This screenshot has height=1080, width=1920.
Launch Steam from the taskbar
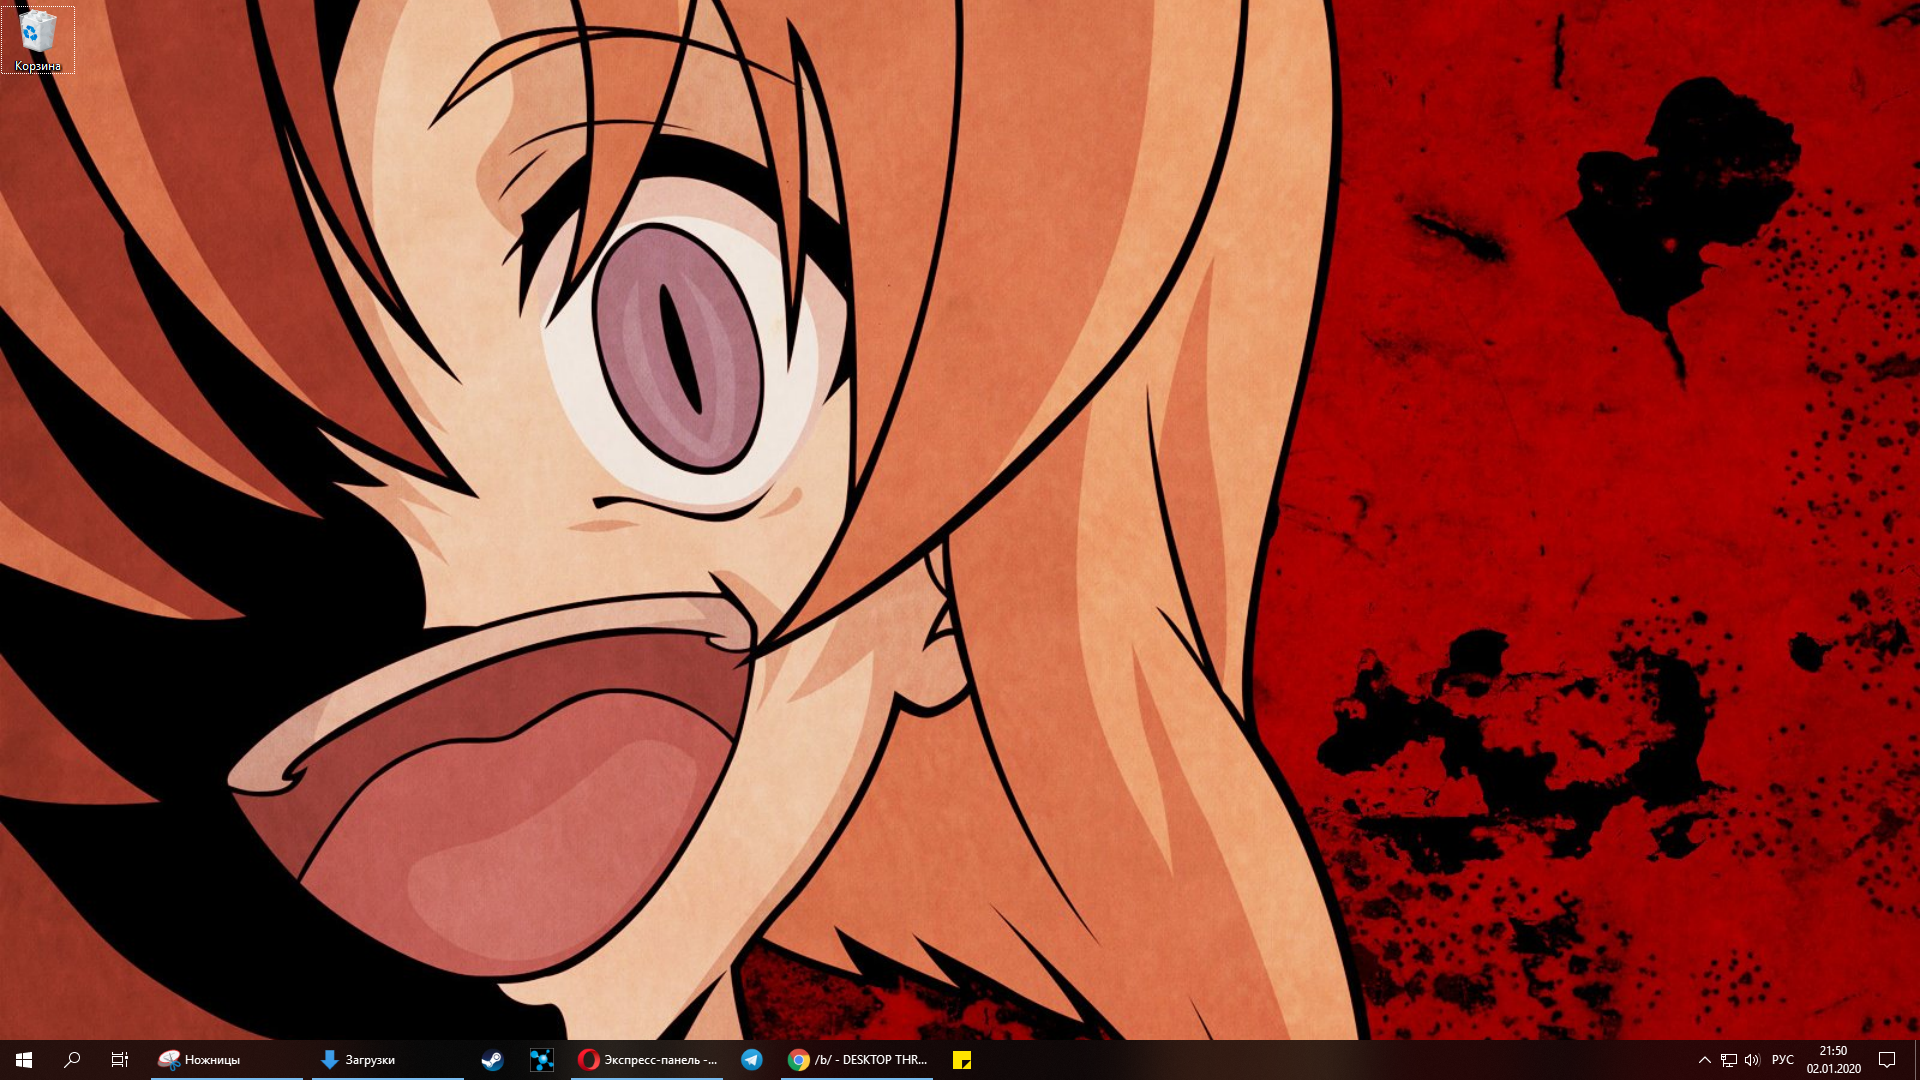492,1060
